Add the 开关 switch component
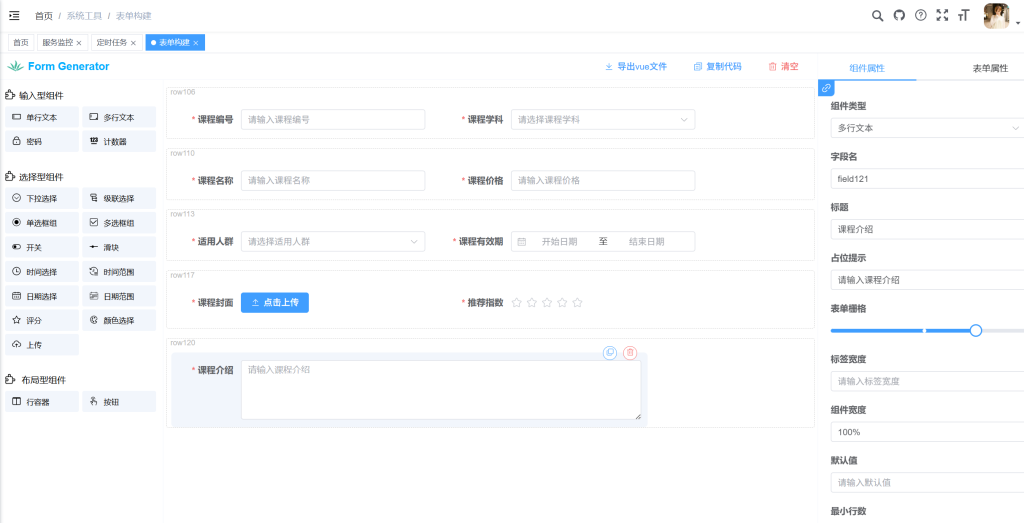 (x=42, y=246)
